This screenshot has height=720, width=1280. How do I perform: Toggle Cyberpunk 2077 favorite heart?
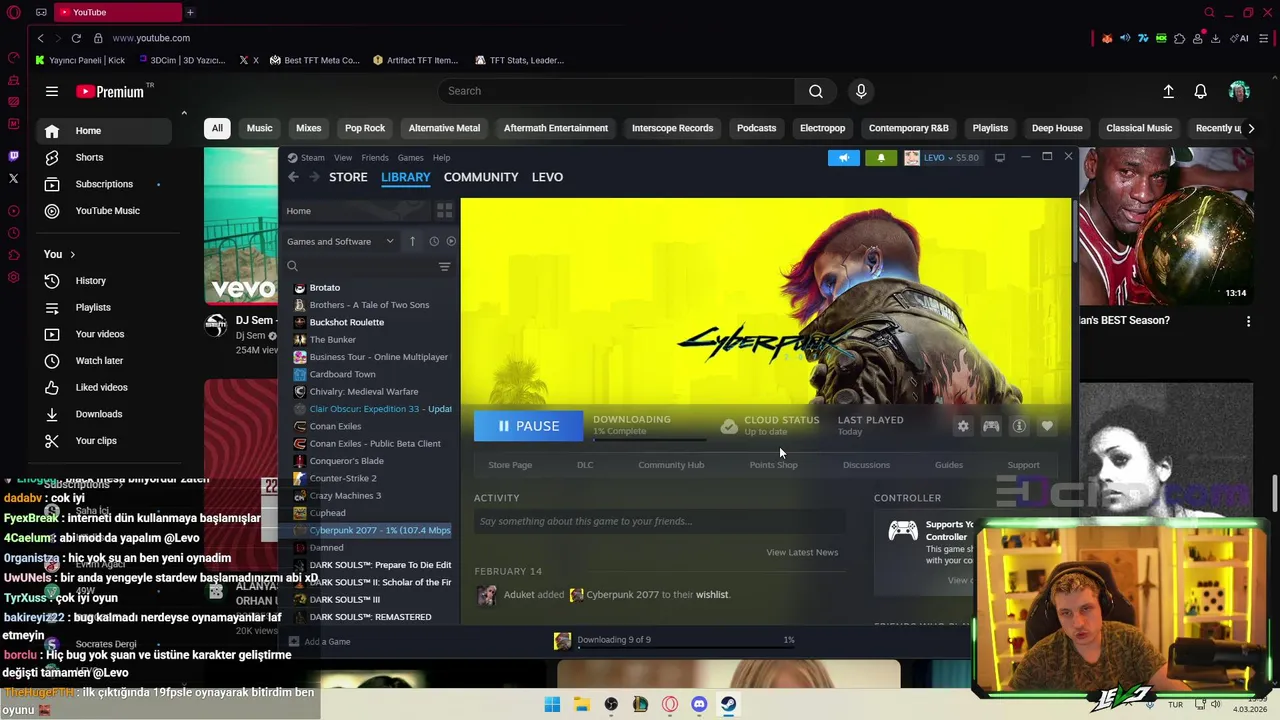(x=1047, y=426)
